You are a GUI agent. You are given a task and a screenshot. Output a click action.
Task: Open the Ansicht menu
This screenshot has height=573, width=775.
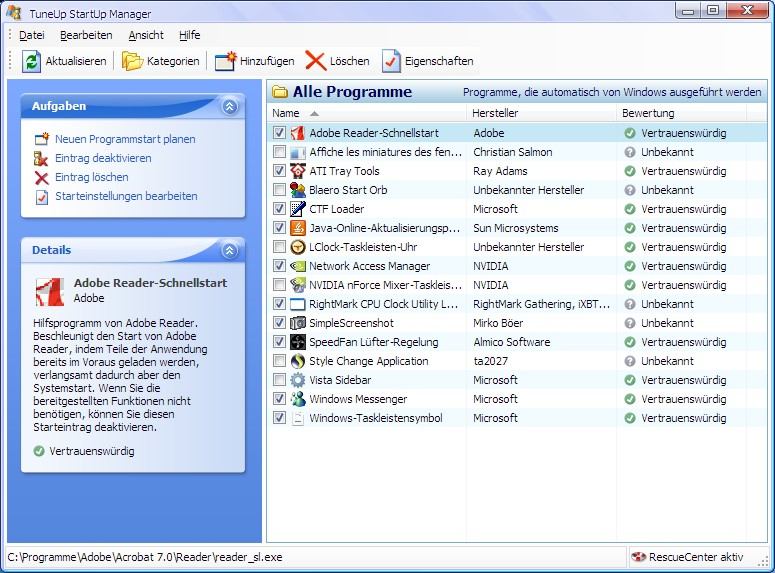(x=146, y=35)
